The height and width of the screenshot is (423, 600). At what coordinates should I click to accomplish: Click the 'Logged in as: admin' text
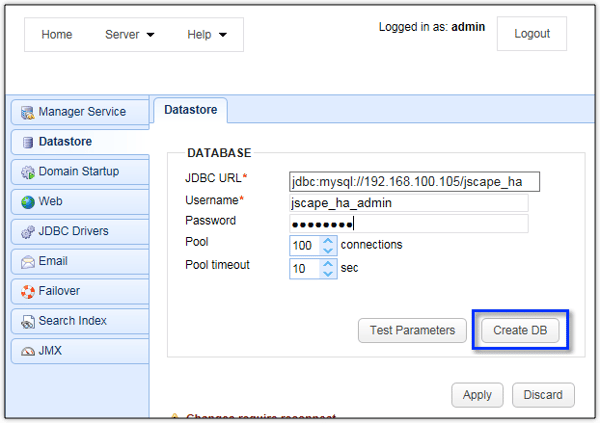tap(432, 27)
